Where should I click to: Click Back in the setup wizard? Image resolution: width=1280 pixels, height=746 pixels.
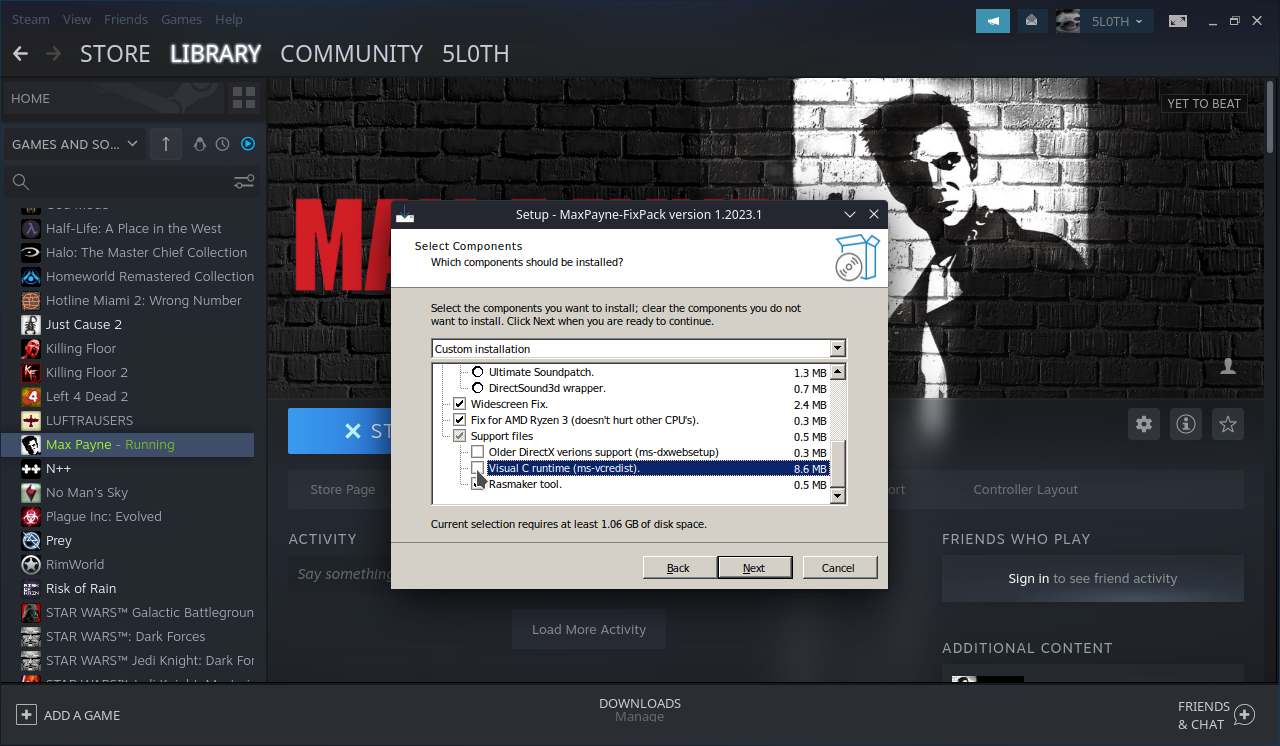tap(678, 568)
